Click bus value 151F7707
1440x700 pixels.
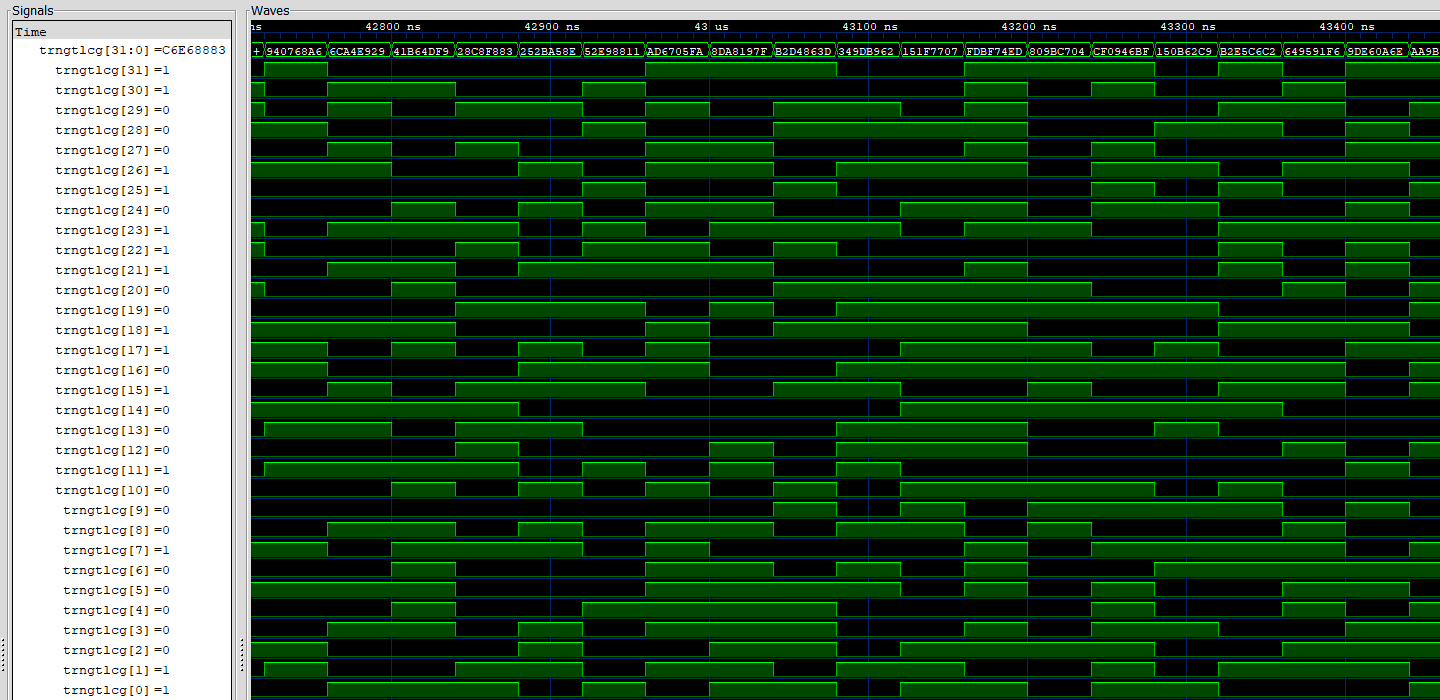[x=931, y=50]
